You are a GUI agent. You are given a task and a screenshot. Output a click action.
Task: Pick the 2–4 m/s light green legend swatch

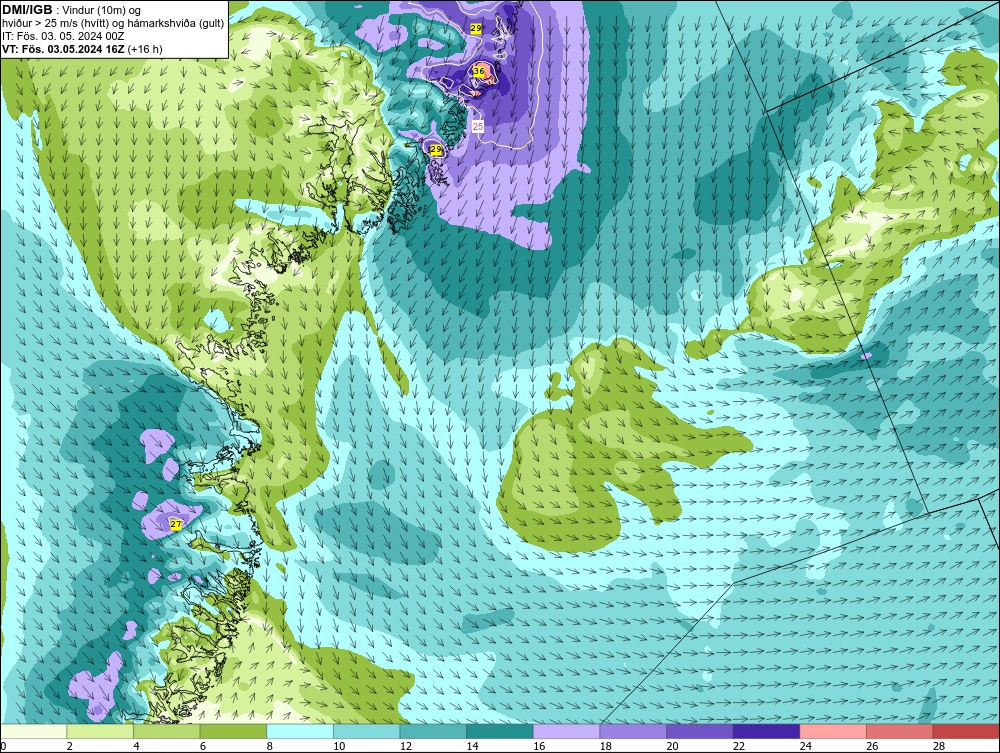[x=100, y=731]
